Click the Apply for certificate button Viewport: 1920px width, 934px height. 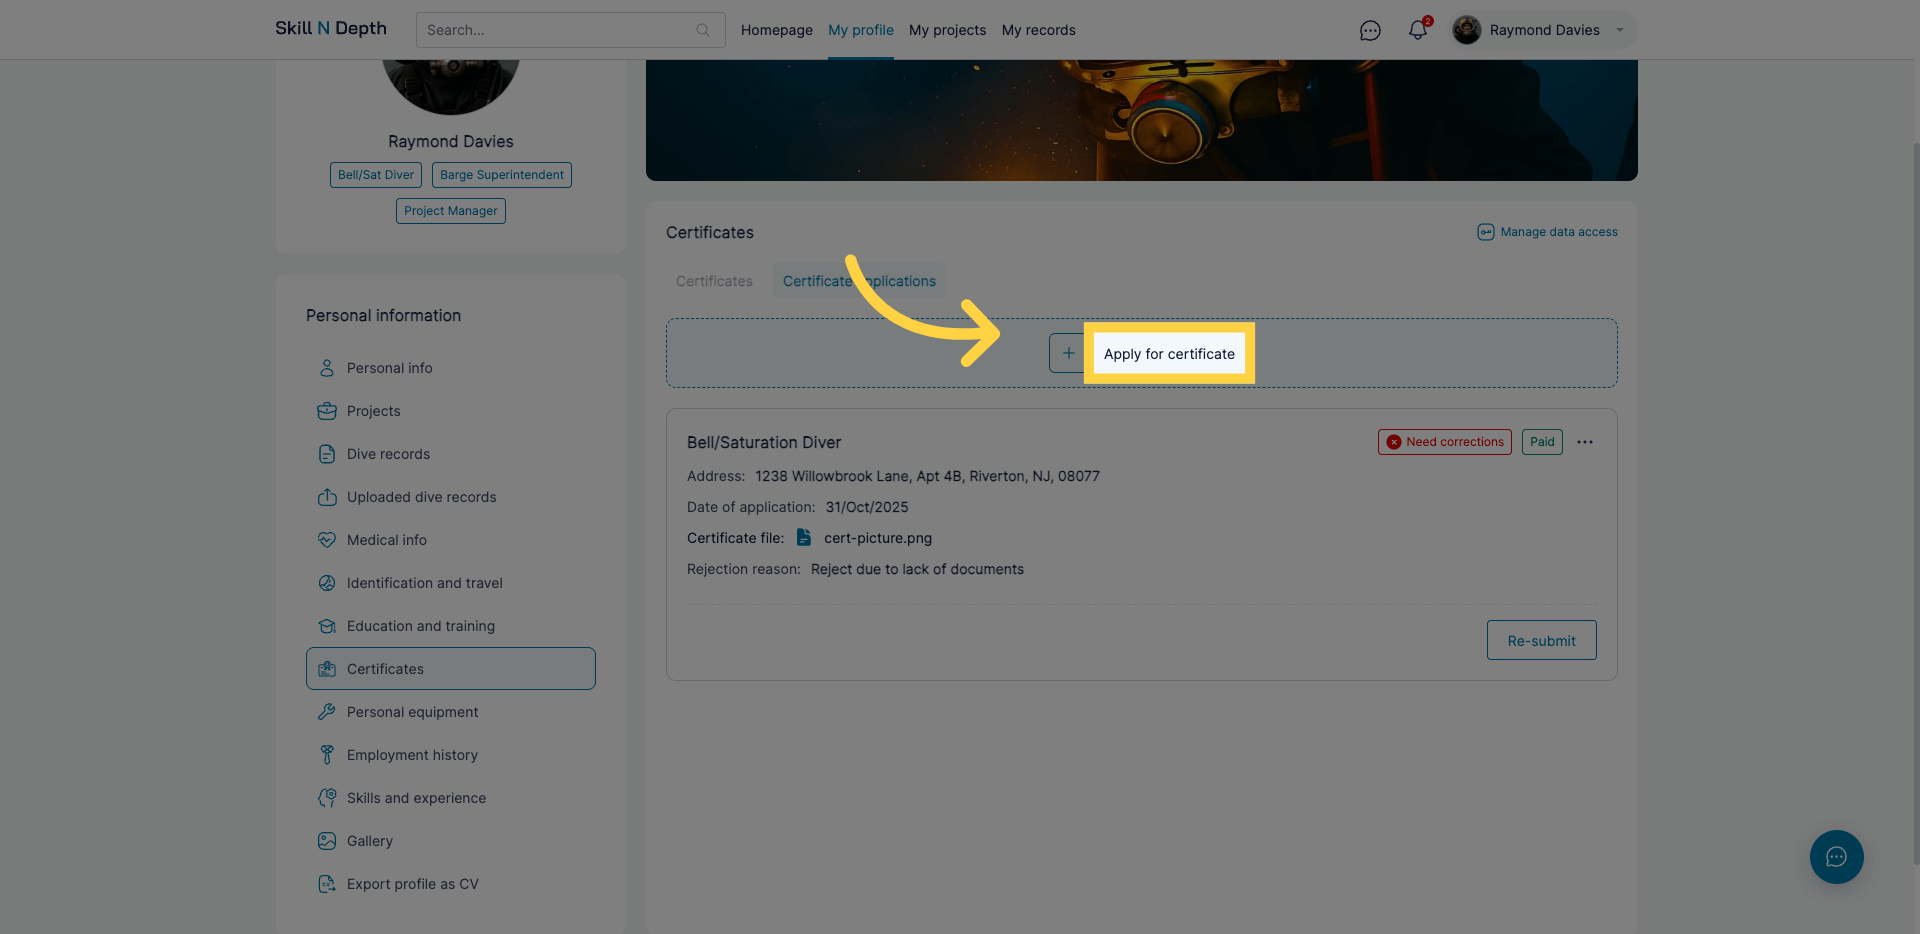[x=1168, y=353]
